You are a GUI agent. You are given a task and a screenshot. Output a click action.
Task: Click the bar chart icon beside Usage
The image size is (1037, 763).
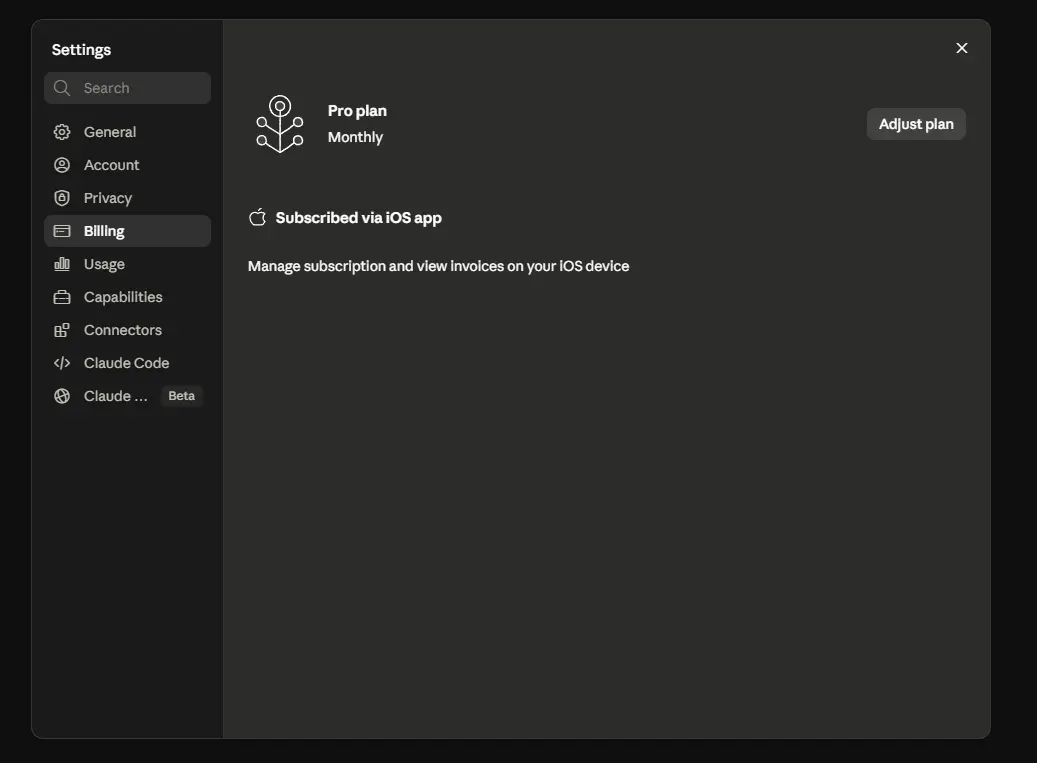(62, 264)
